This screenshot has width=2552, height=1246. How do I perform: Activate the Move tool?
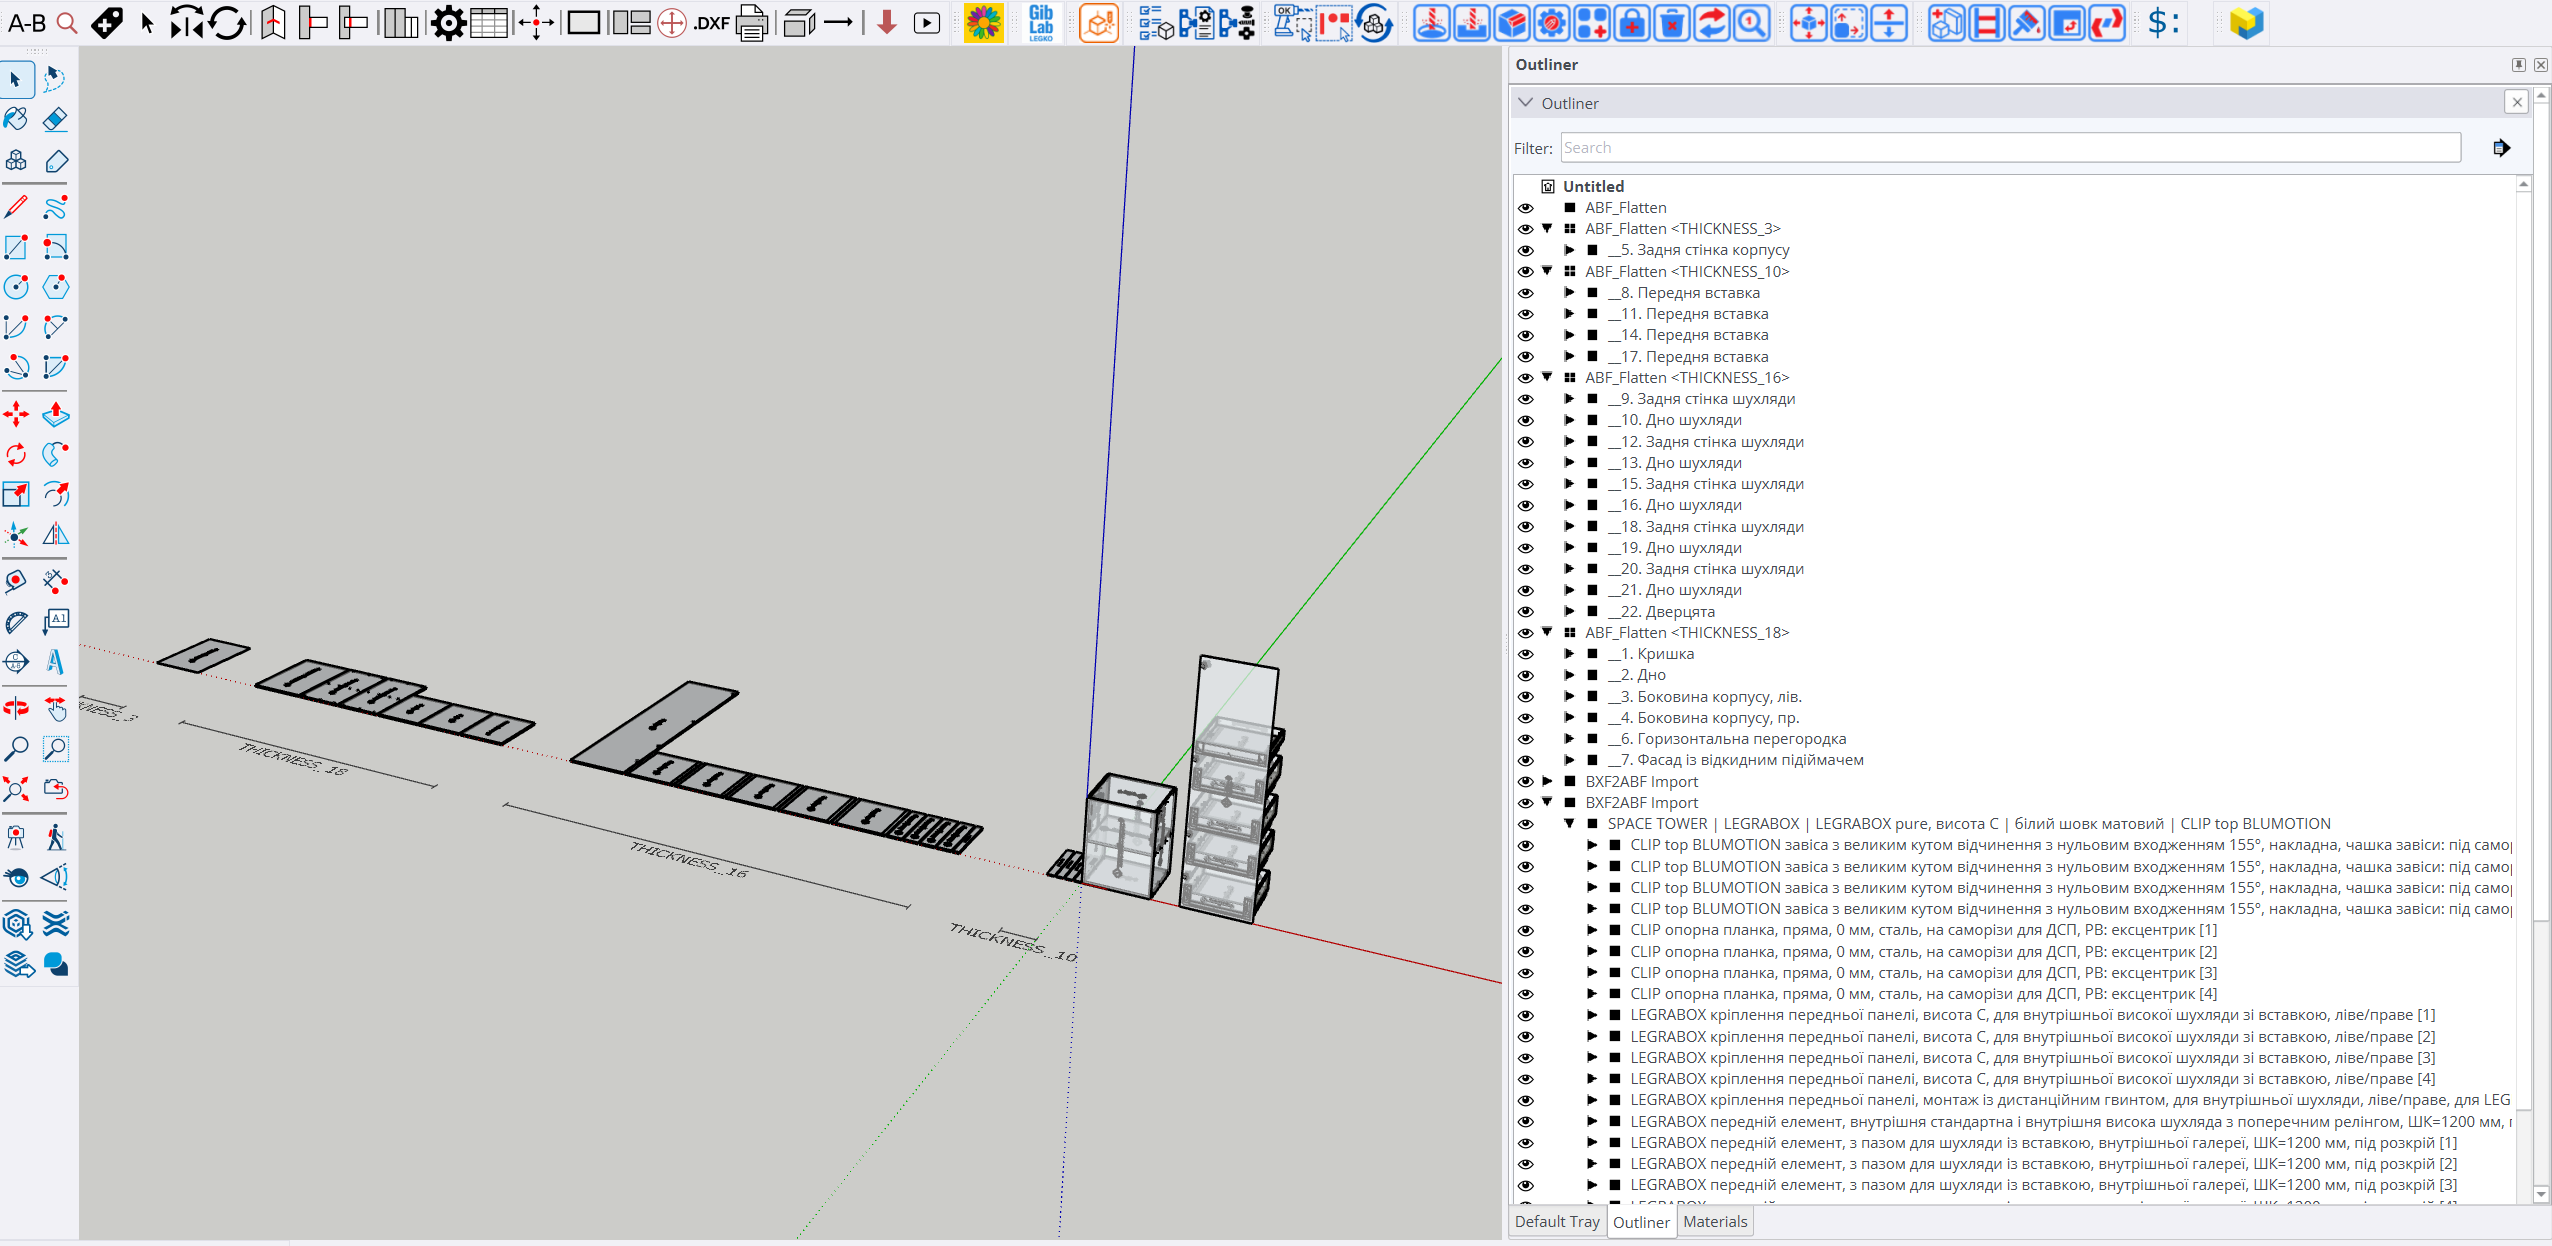(16, 414)
